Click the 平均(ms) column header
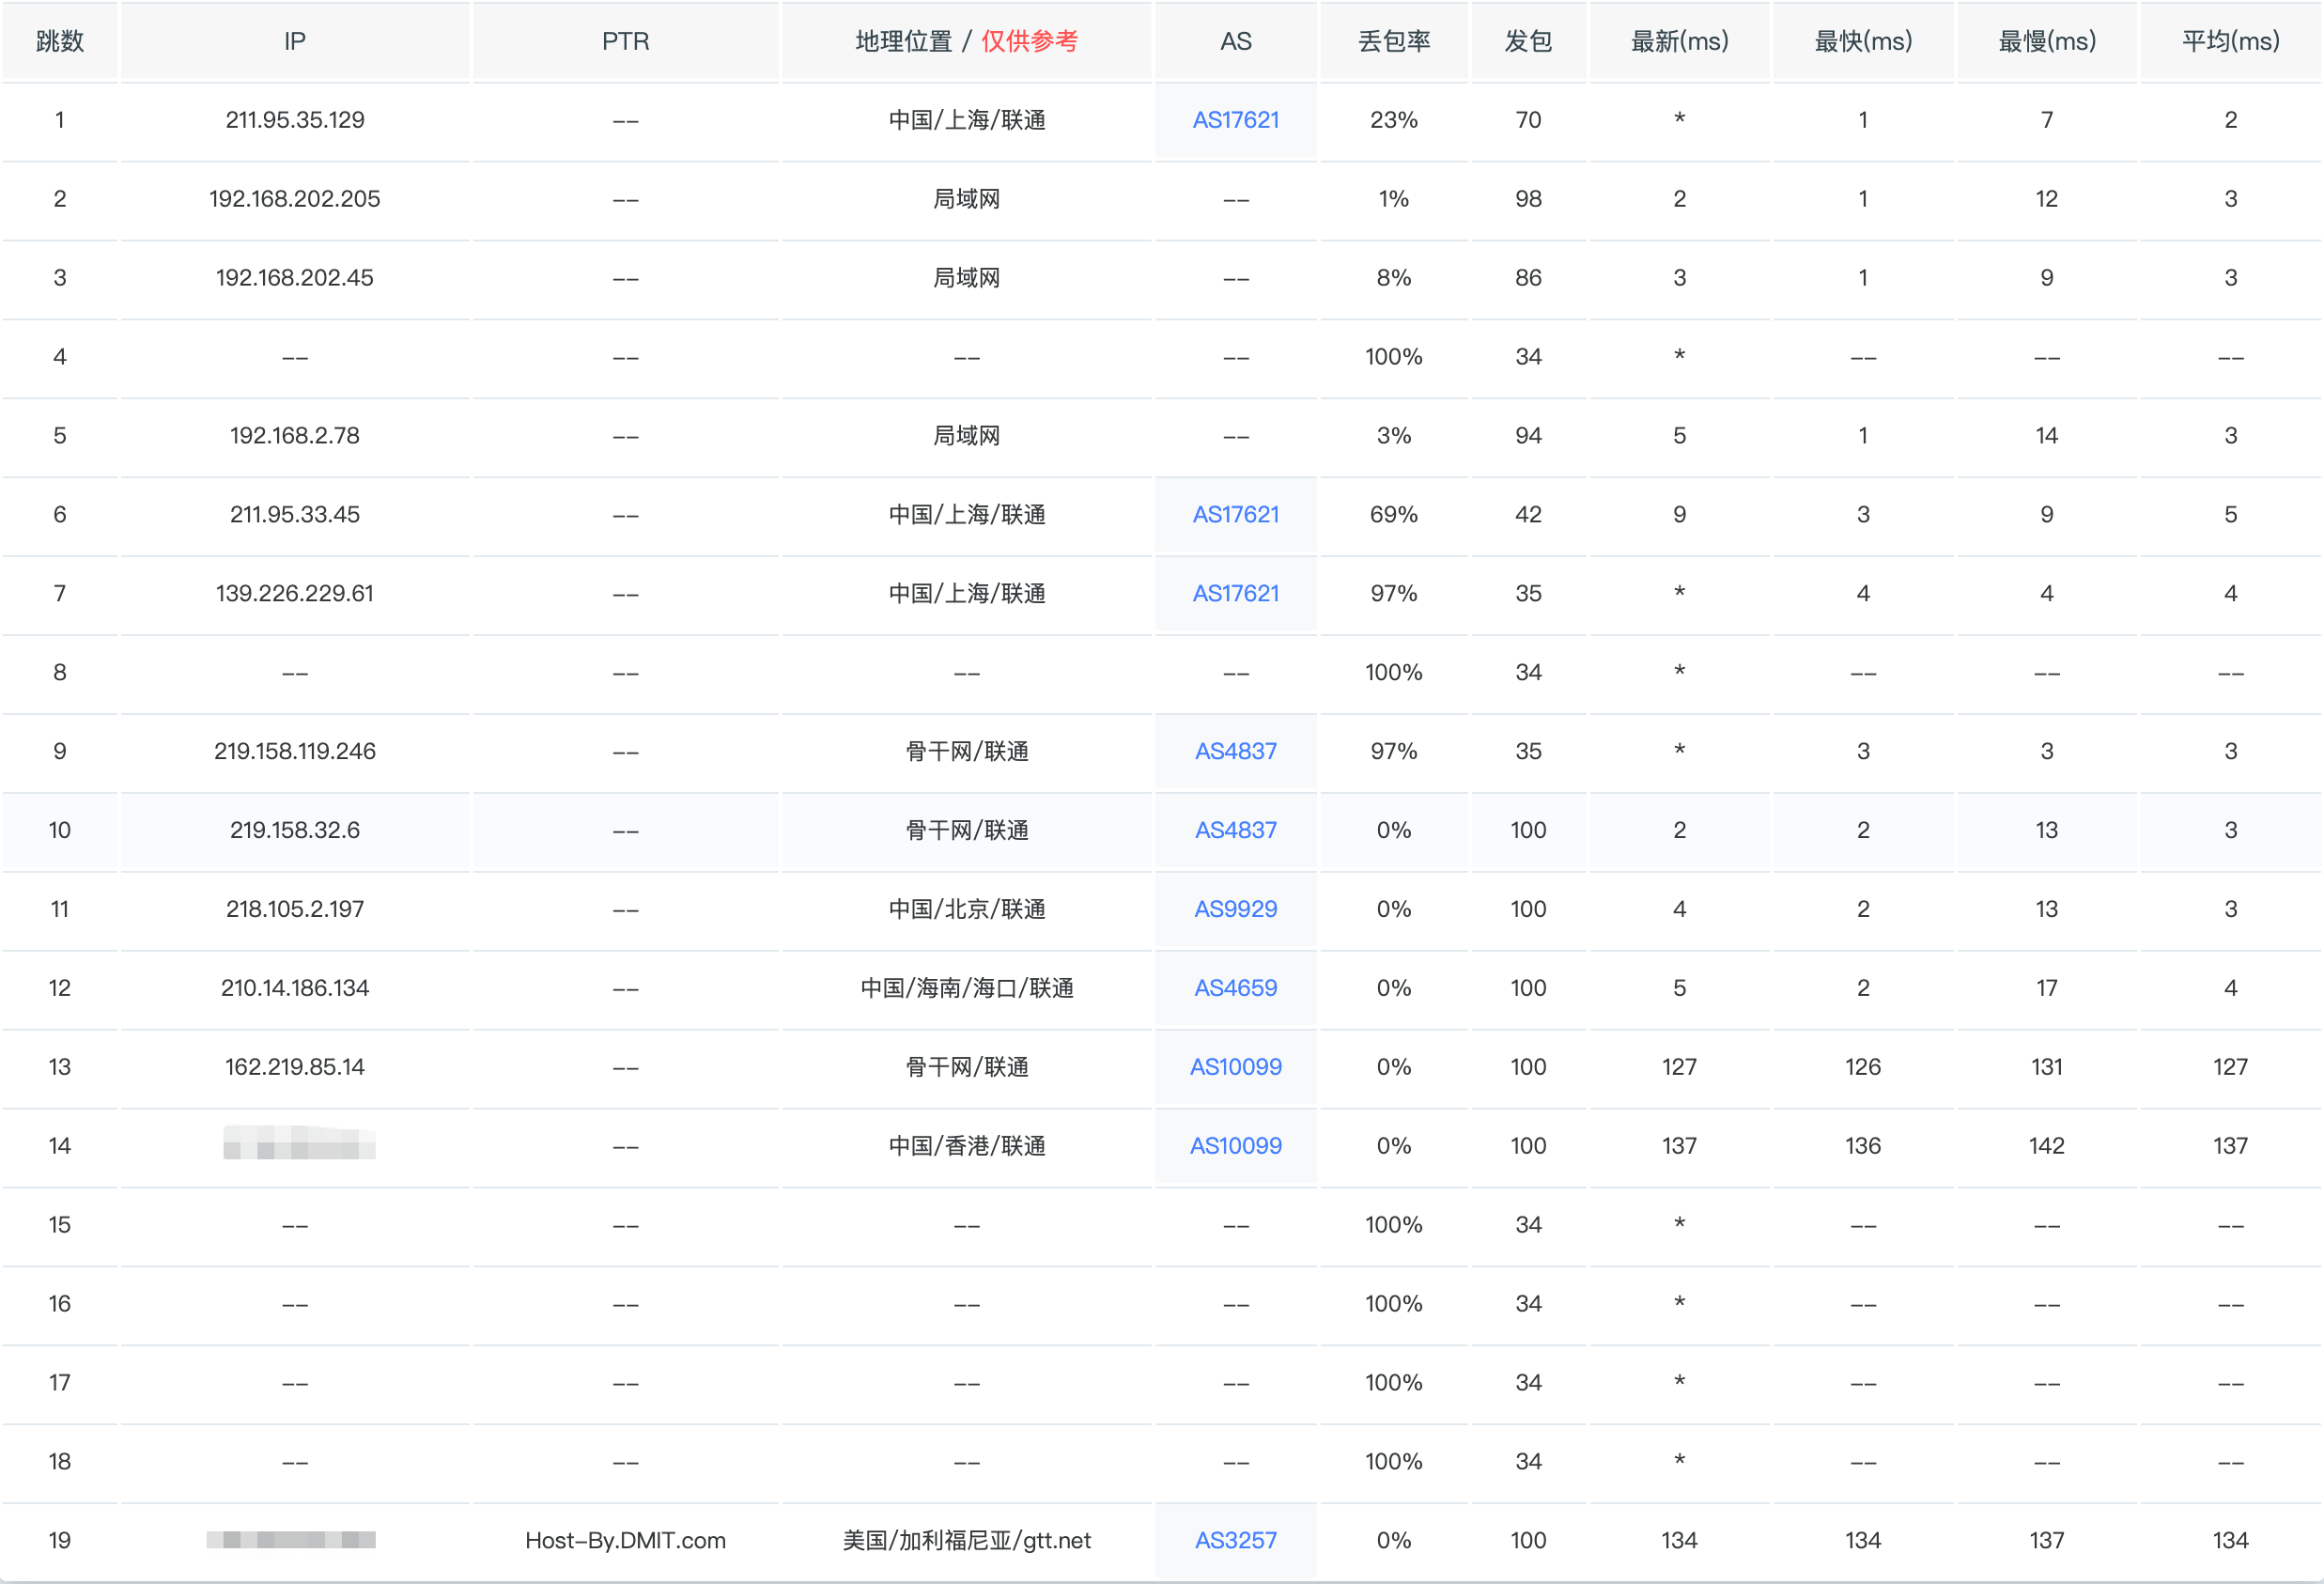Image resolution: width=2324 pixels, height=1584 pixels. pos(2230,41)
